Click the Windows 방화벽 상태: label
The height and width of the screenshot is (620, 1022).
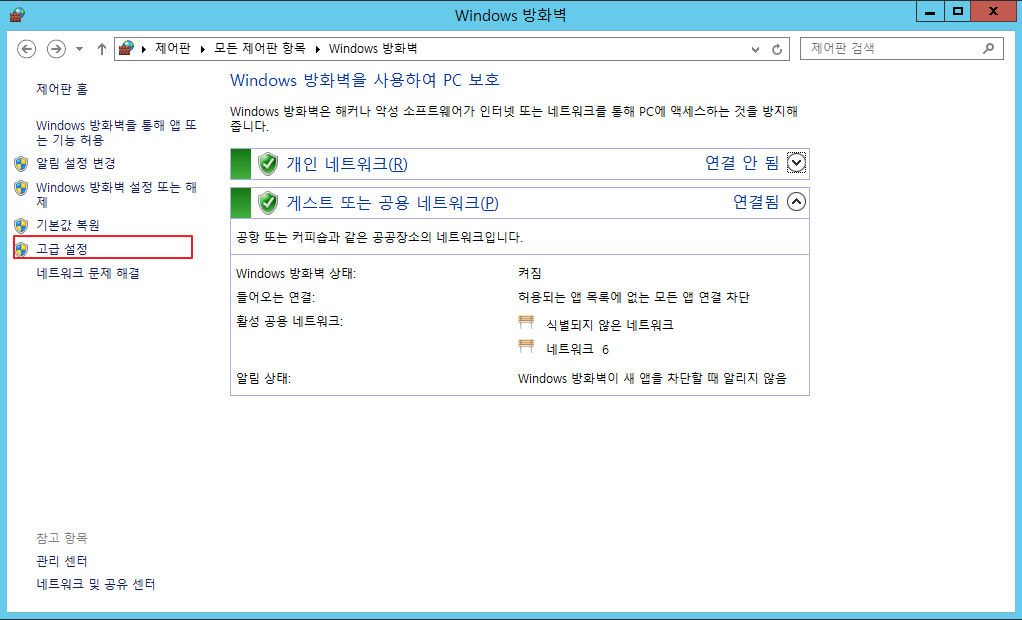coord(296,273)
